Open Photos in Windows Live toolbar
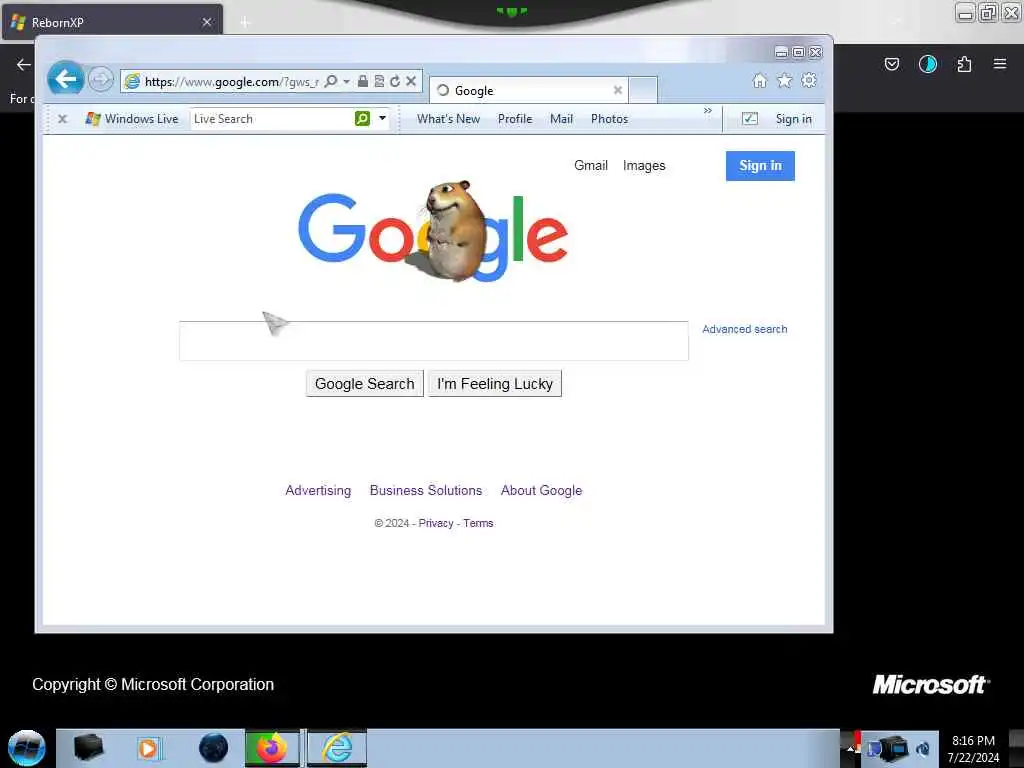Screen dimensions: 1024x768 tap(609, 119)
